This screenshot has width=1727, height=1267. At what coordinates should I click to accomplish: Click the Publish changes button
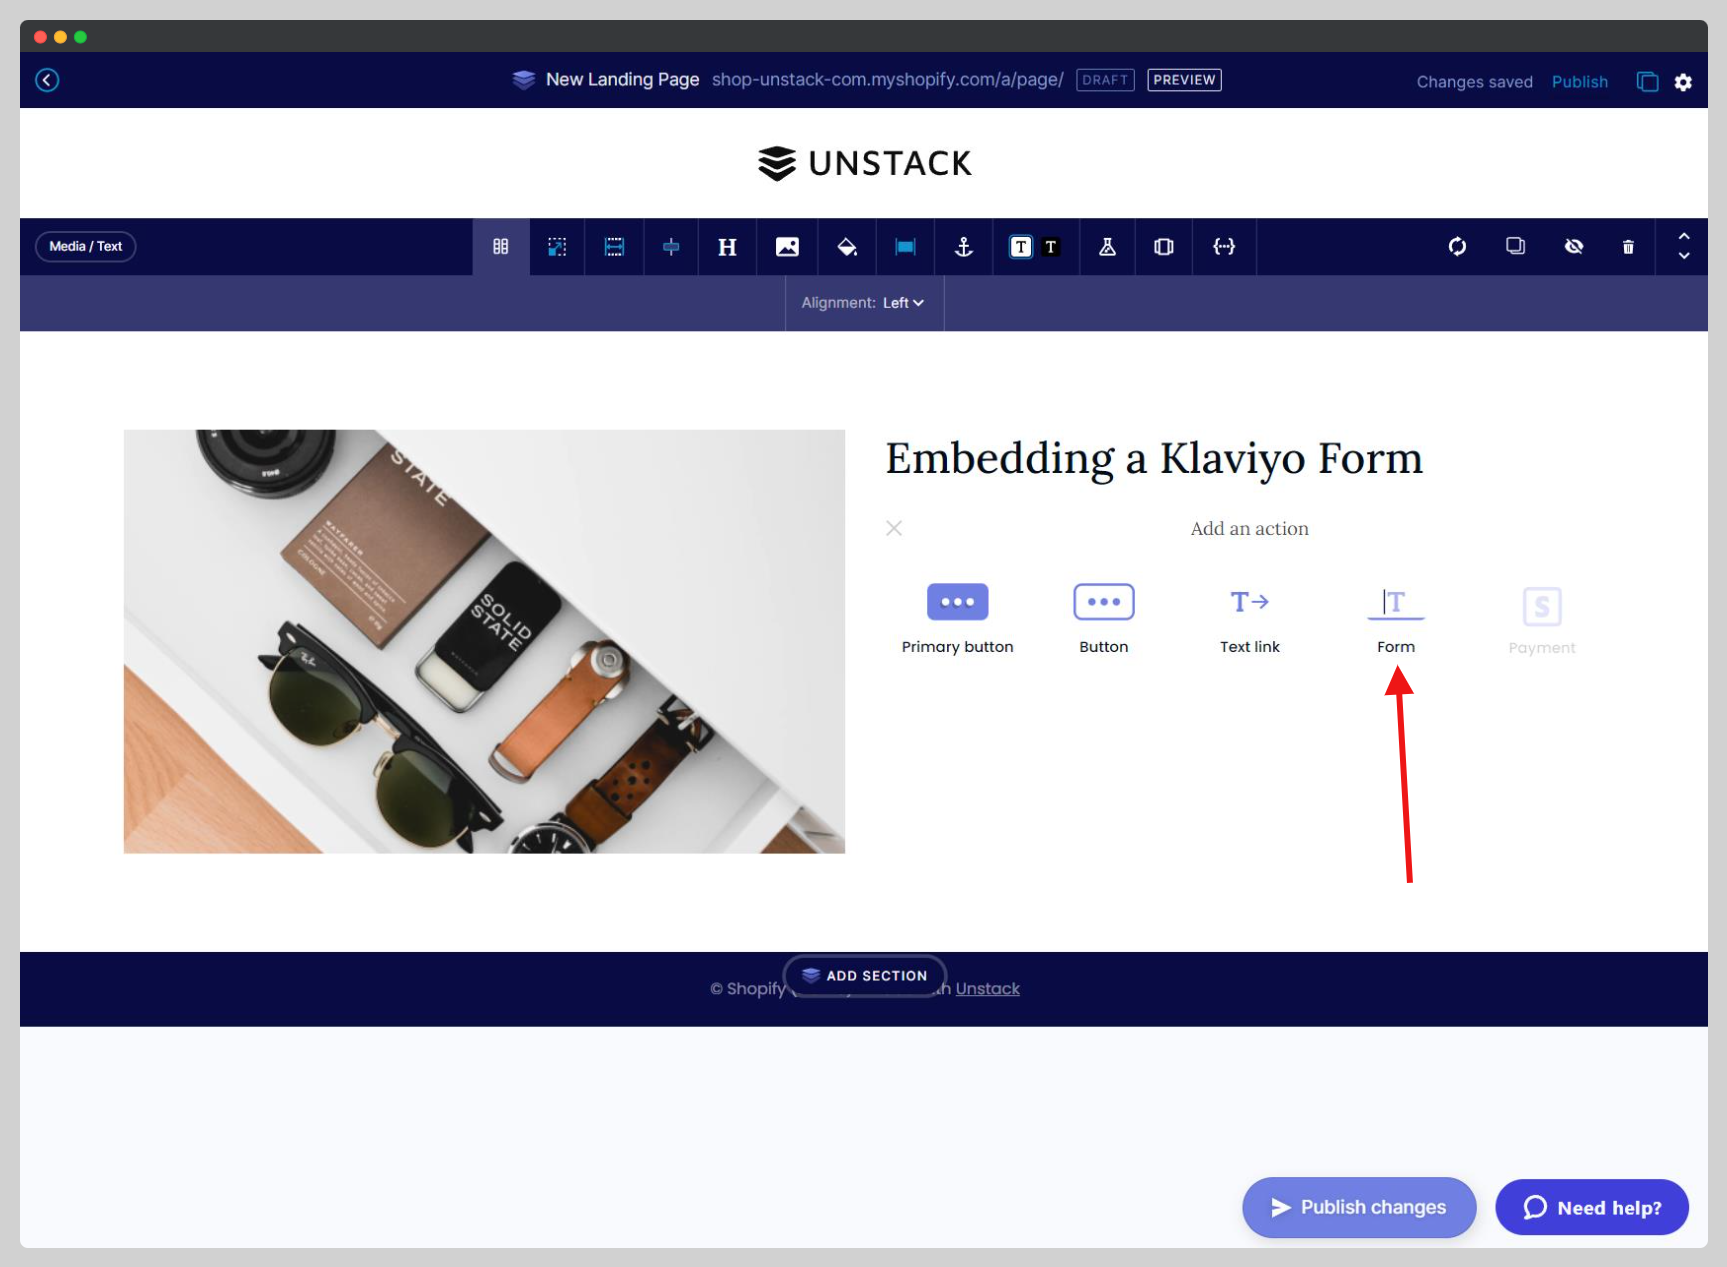(x=1358, y=1207)
